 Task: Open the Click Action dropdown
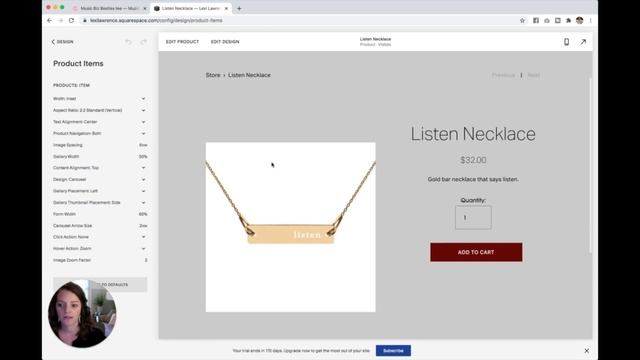(x=100, y=237)
